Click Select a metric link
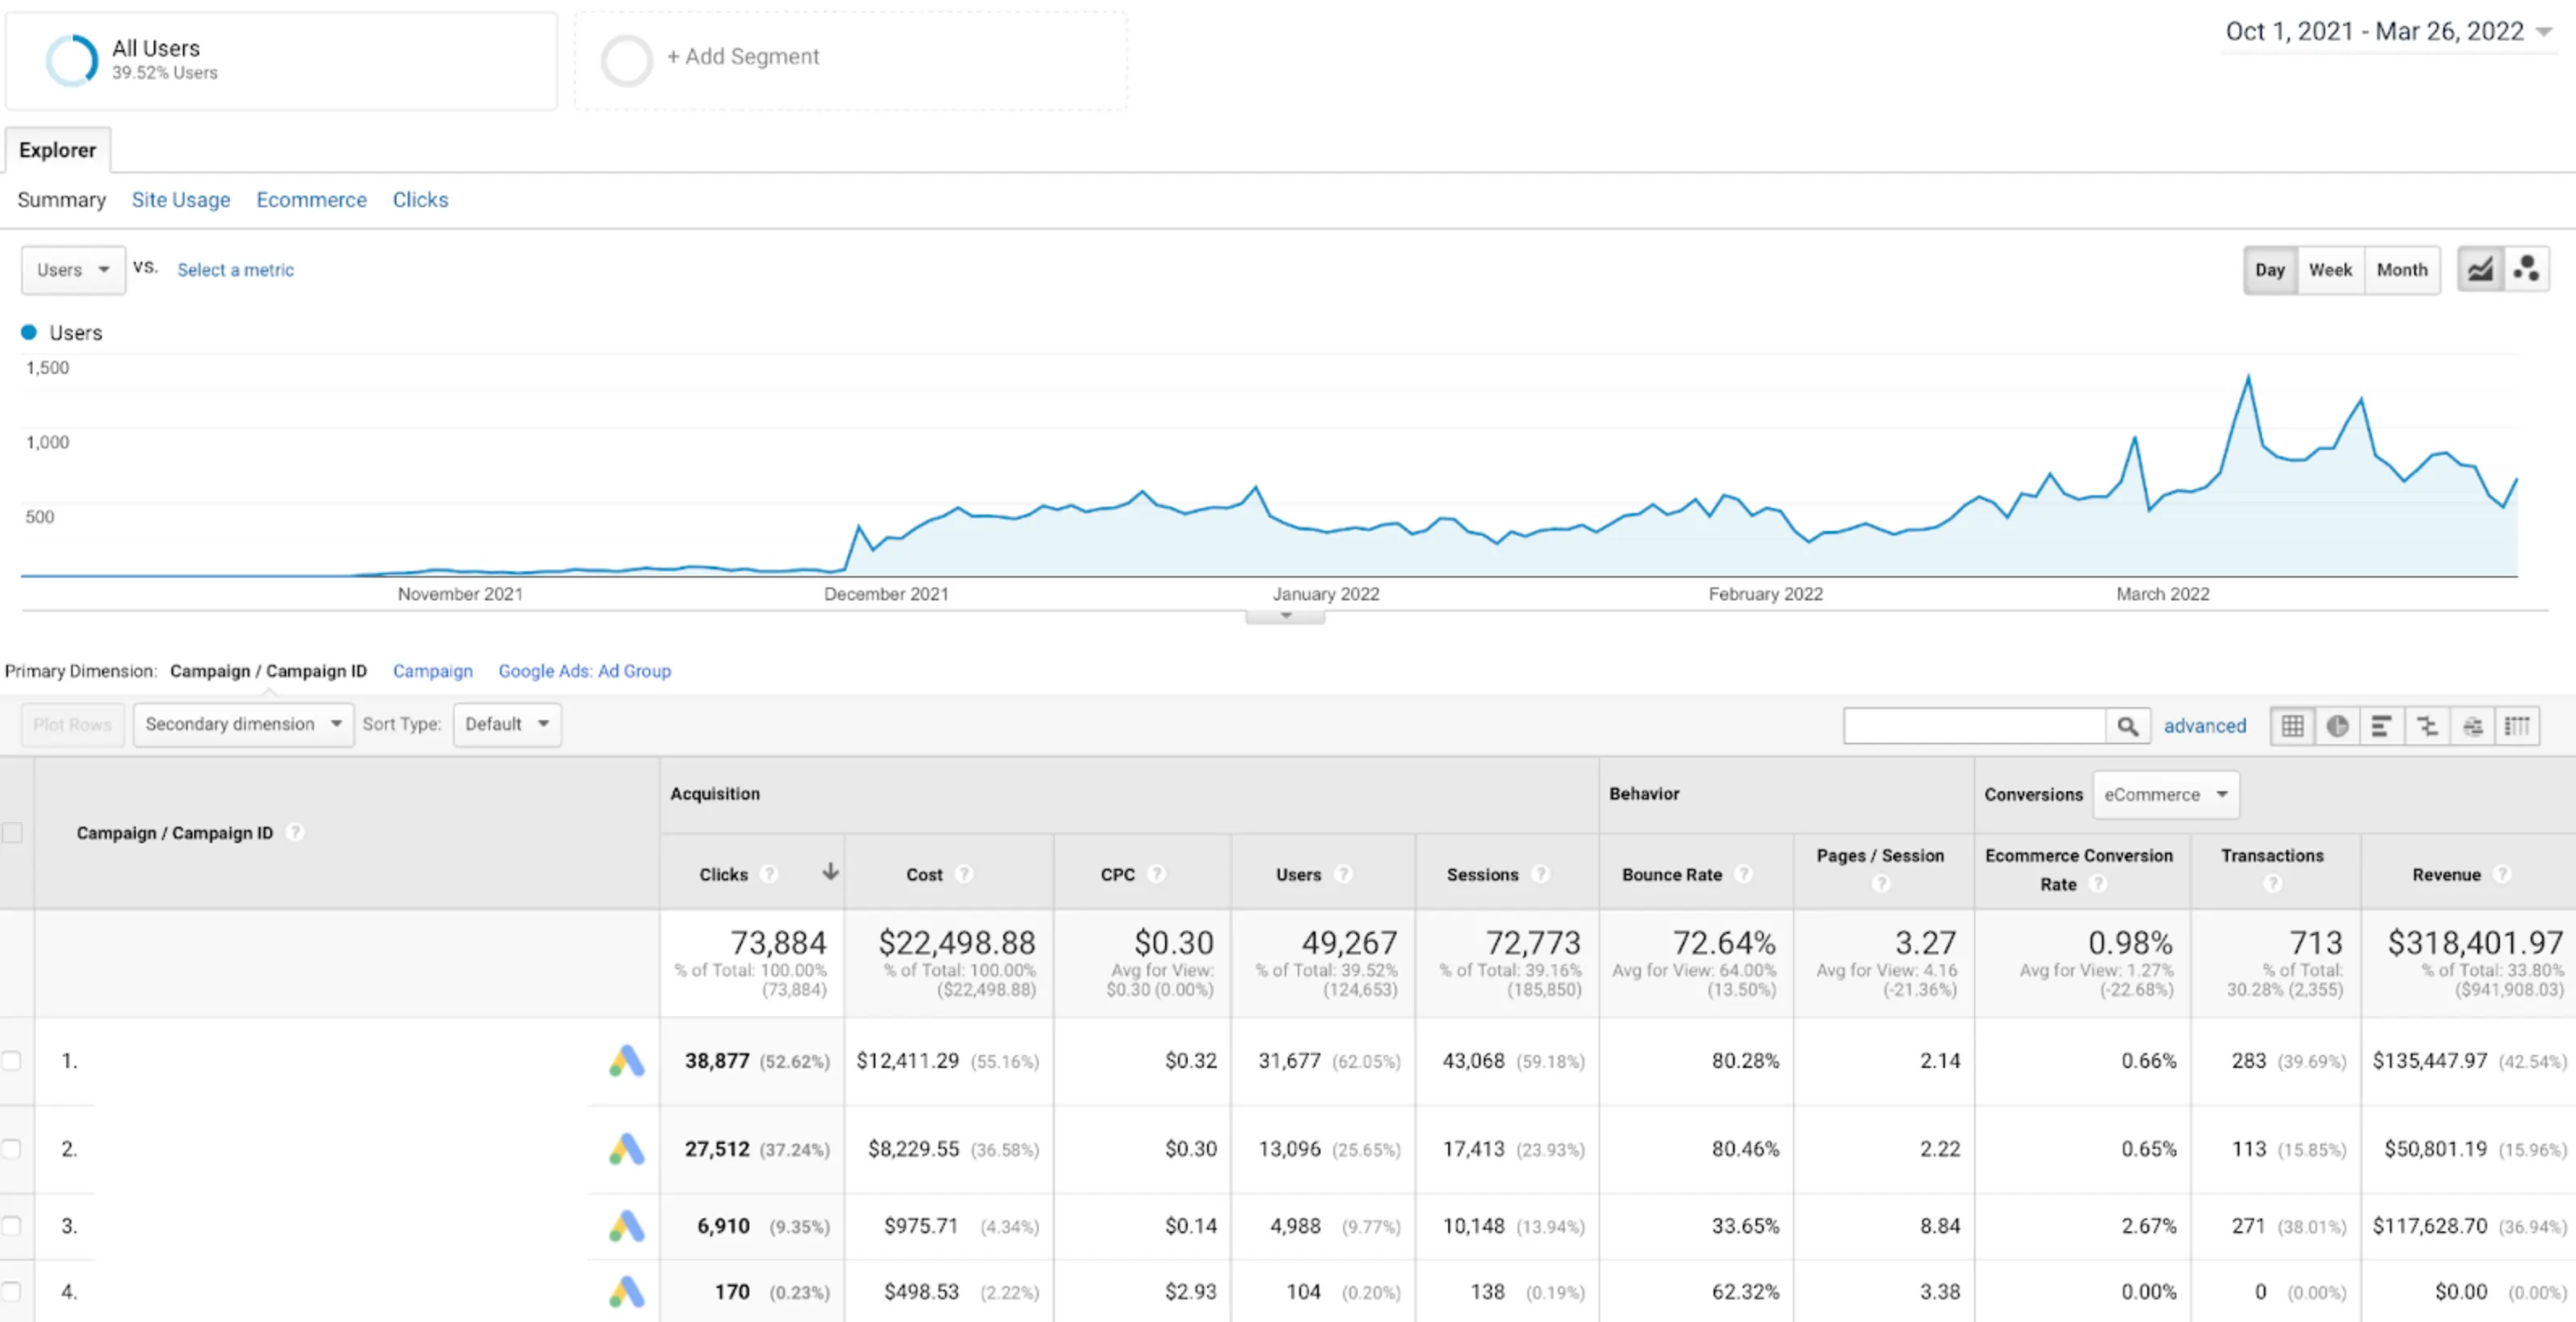 [x=236, y=270]
